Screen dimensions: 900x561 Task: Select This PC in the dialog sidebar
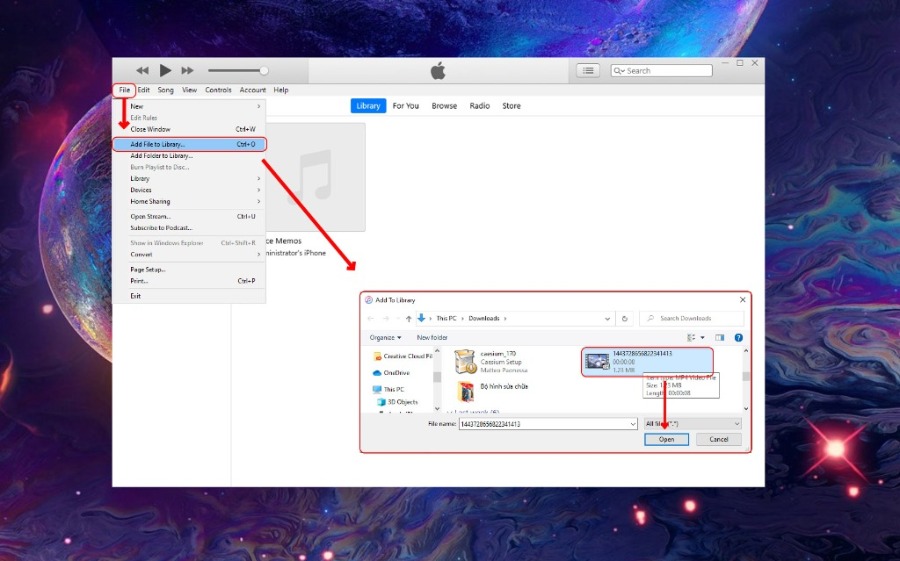click(388, 389)
